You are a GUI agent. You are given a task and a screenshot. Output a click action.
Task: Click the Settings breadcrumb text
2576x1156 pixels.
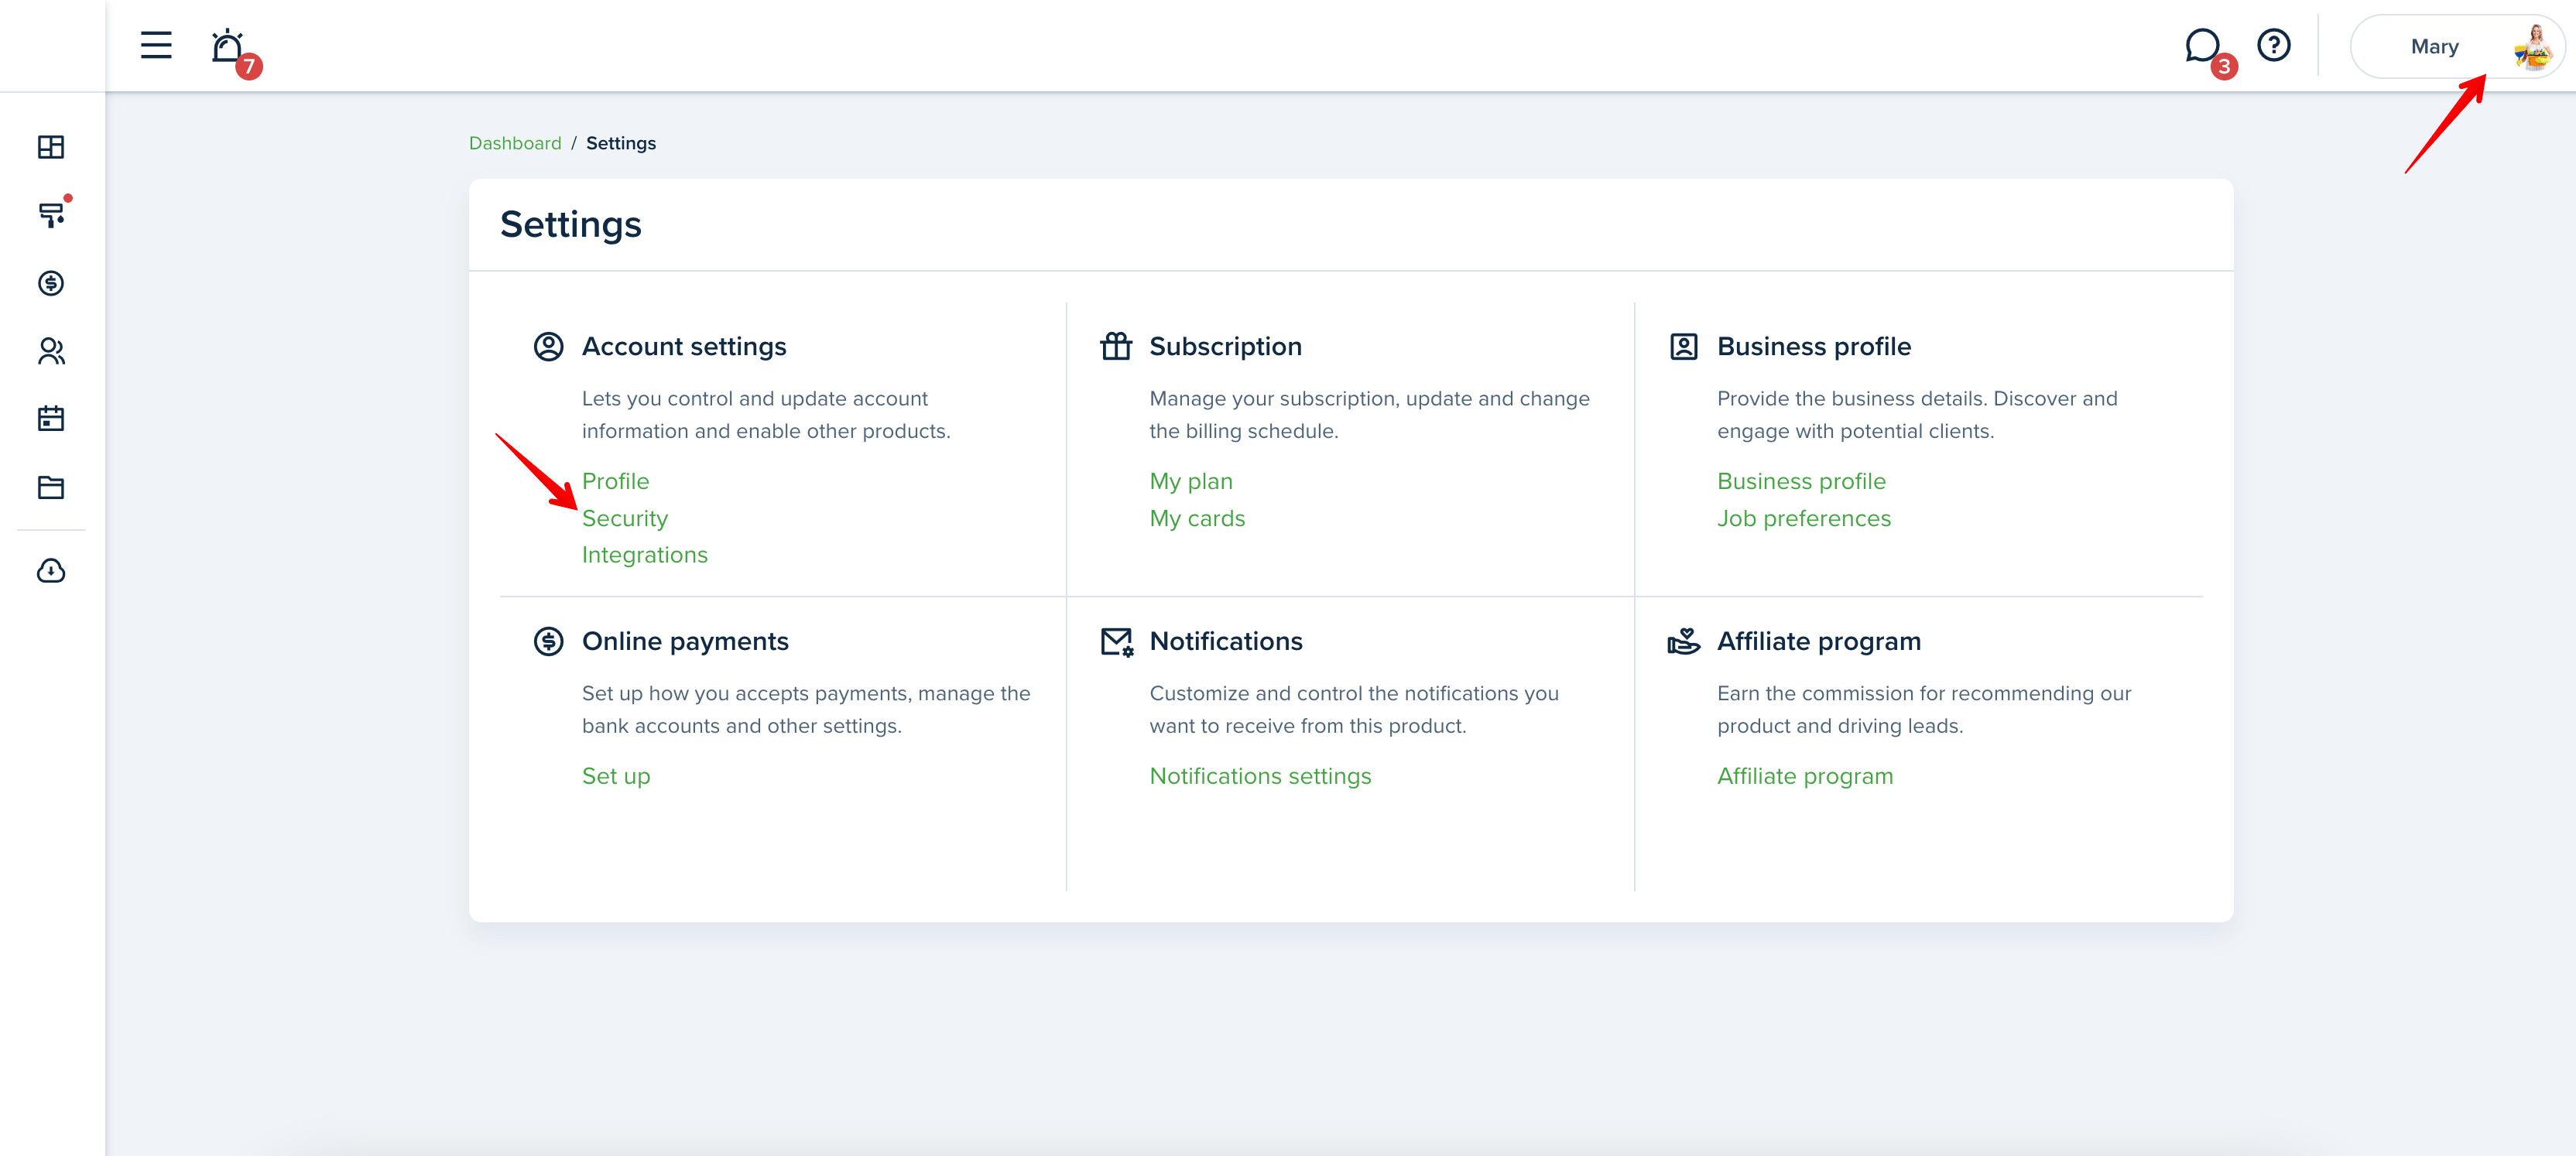tap(621, 143)
